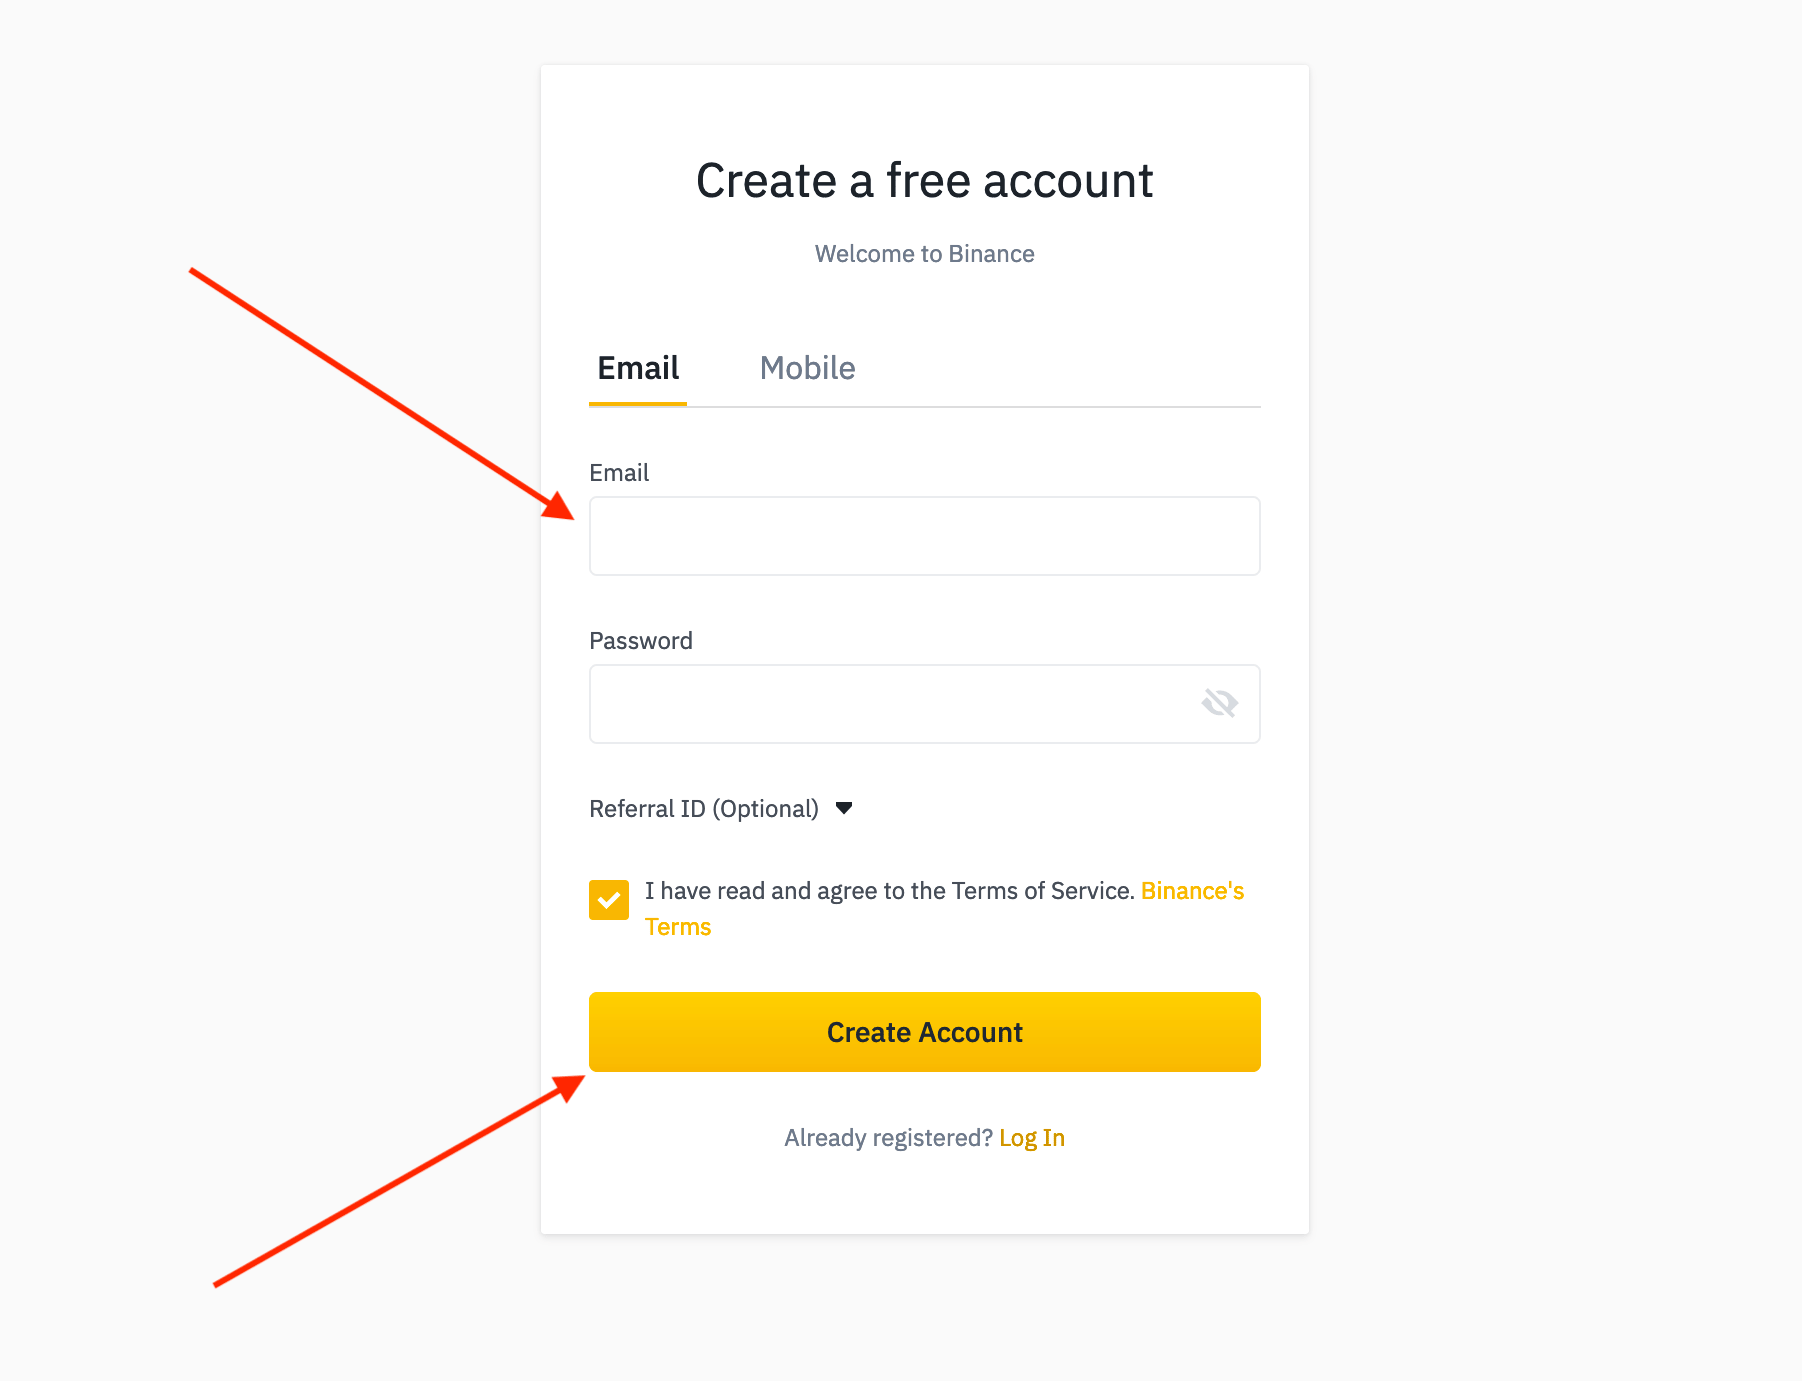Click the "Welcome to Binance" subtitle

coord(924,254)
